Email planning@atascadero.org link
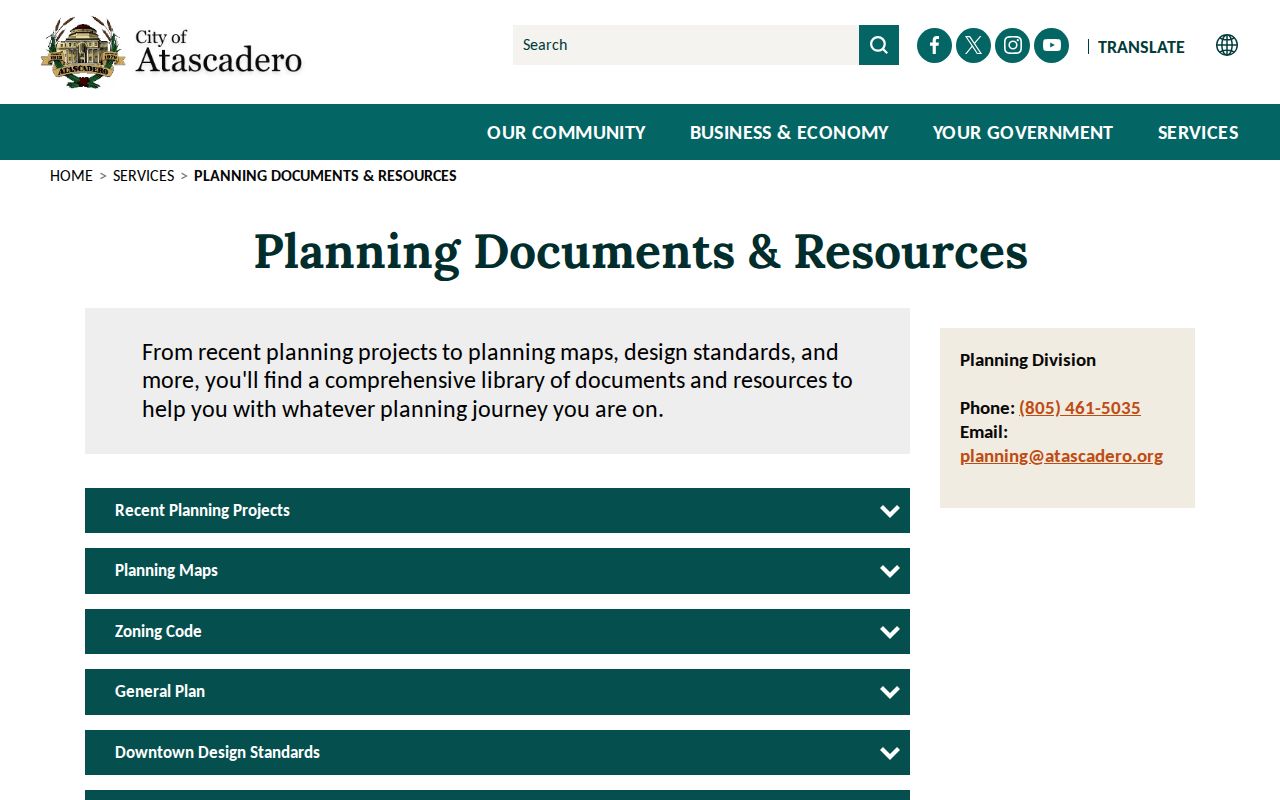Image resolution: width=1280 pixels, height=800 pixels. tap(1061, 456)
